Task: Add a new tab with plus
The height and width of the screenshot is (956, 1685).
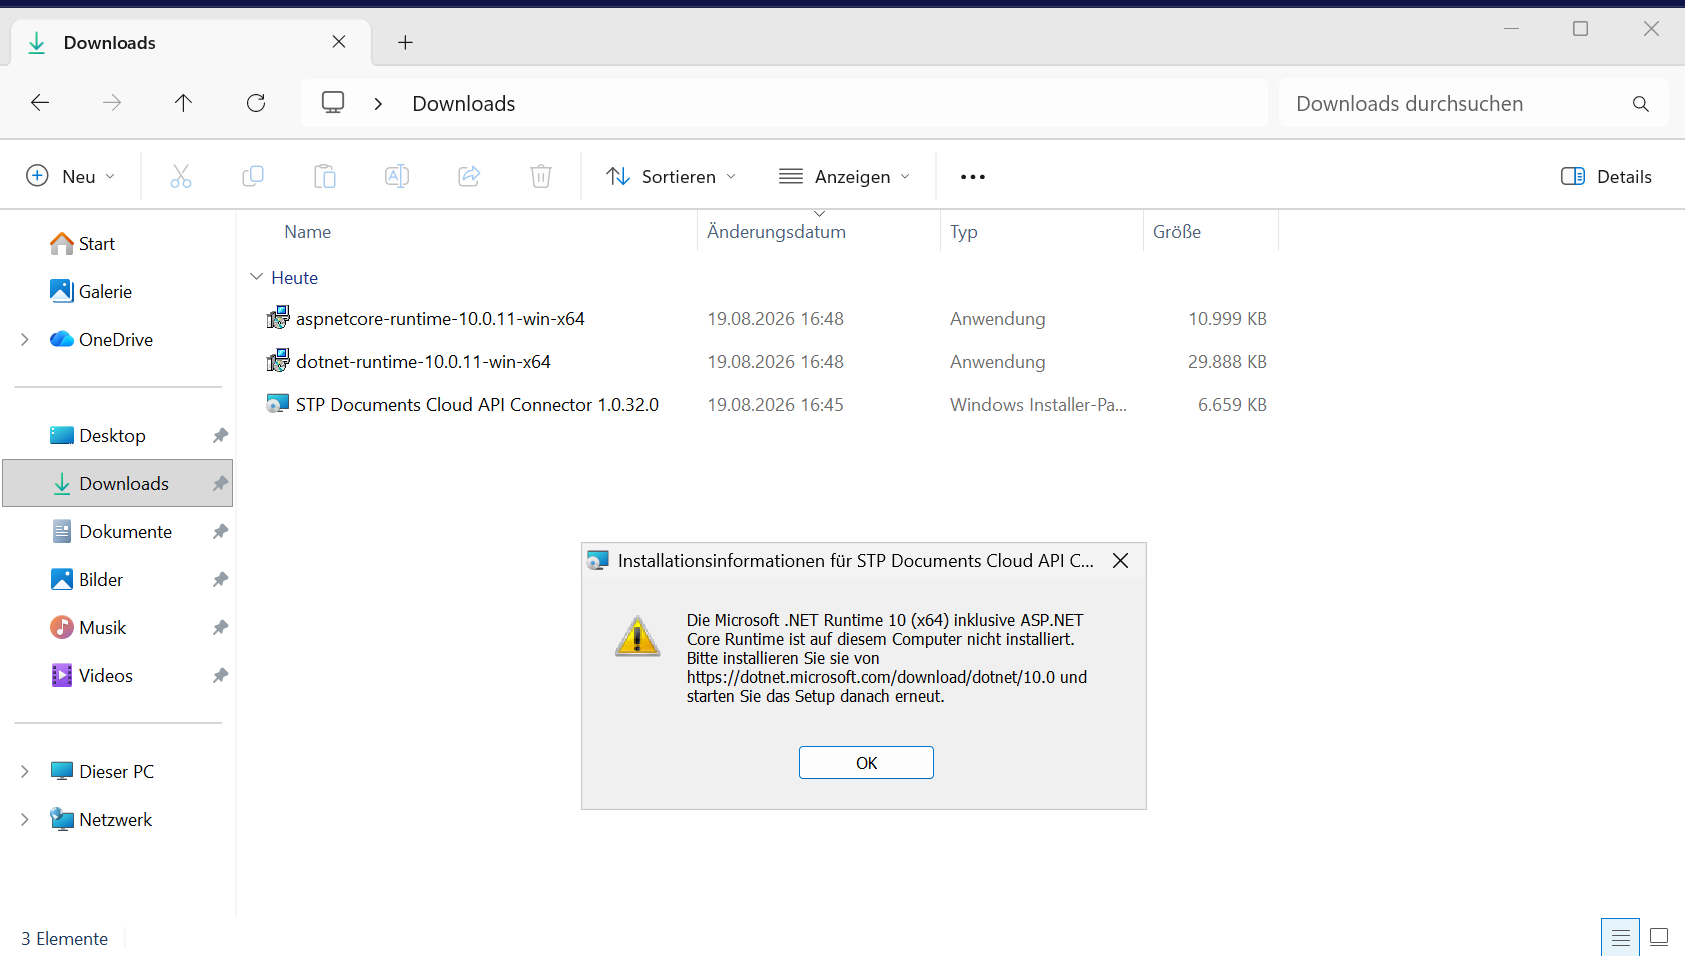Action: point(405,42)
